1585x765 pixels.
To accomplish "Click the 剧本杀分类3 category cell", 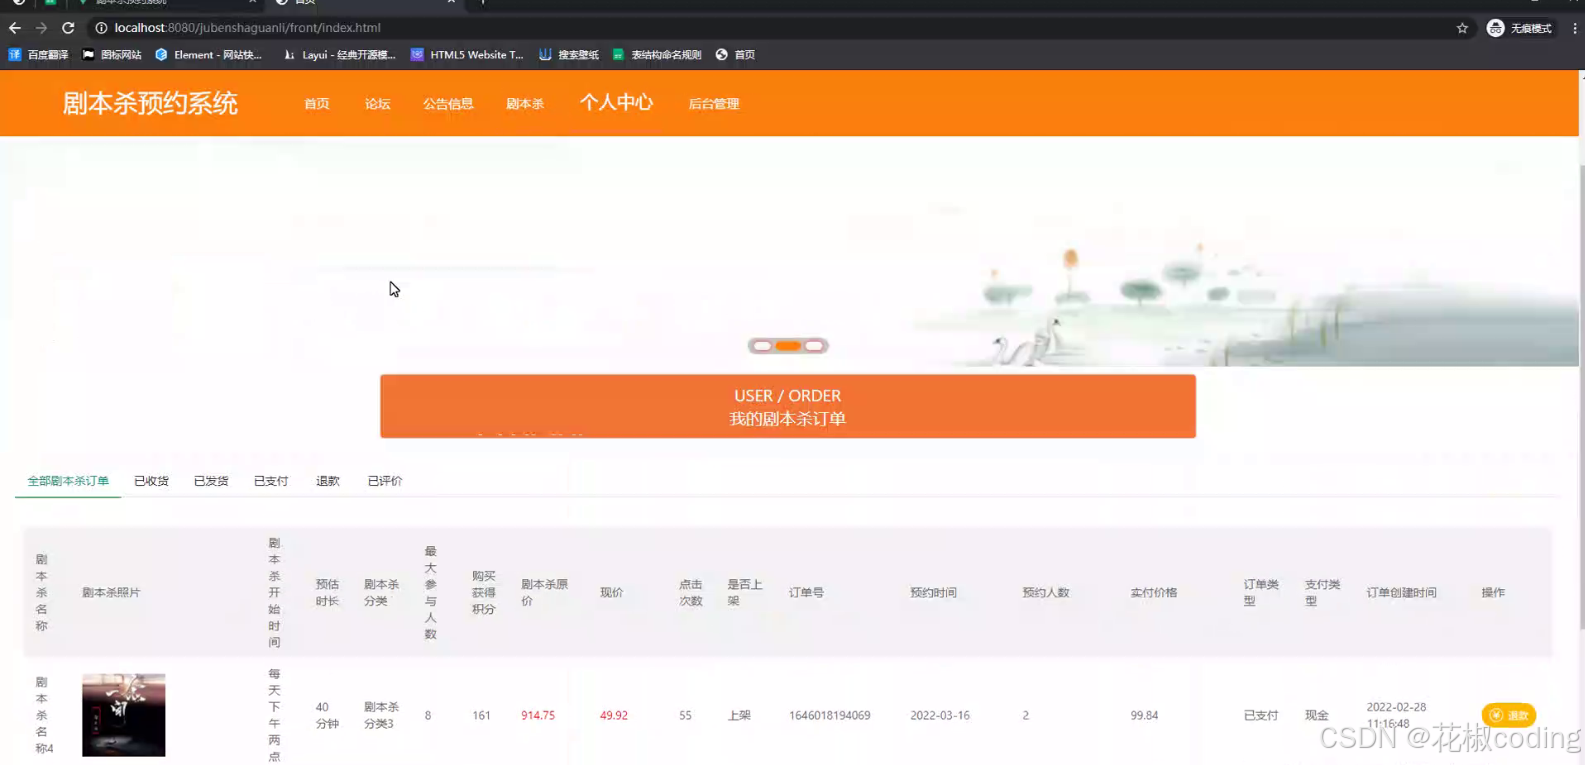I will click(x=381, y=715).
